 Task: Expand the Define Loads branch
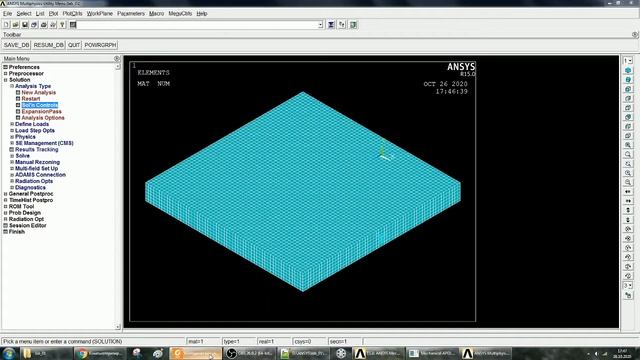click(x=12, y=124)
